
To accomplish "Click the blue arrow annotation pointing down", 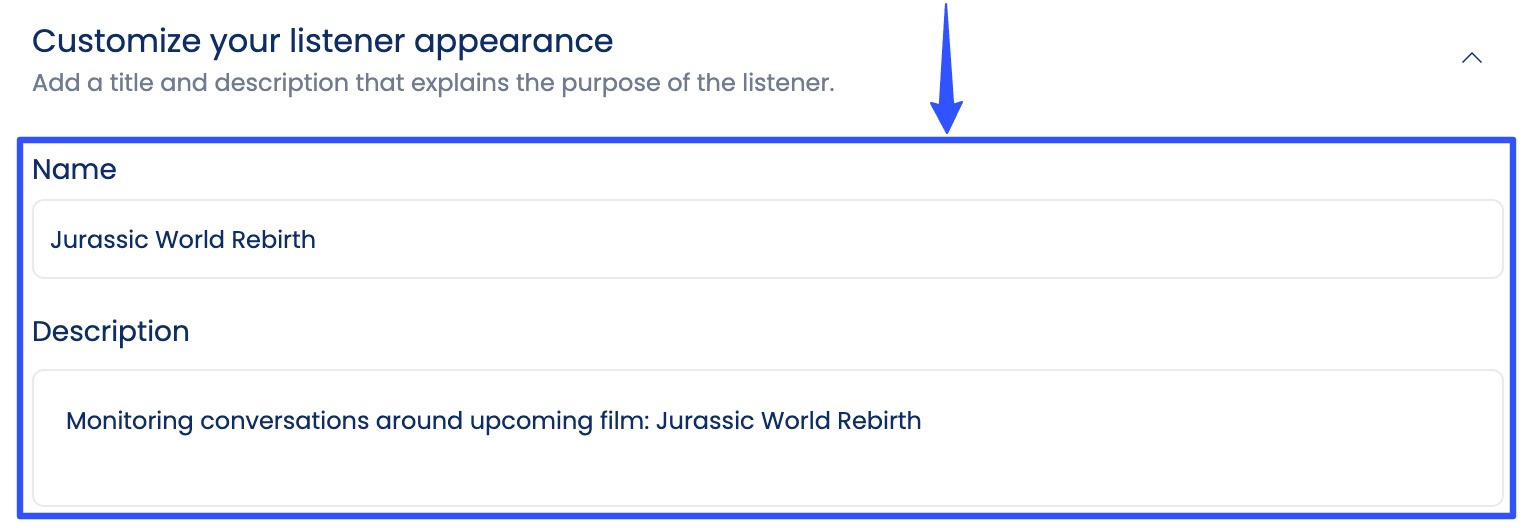I will (x=946, y=70).
